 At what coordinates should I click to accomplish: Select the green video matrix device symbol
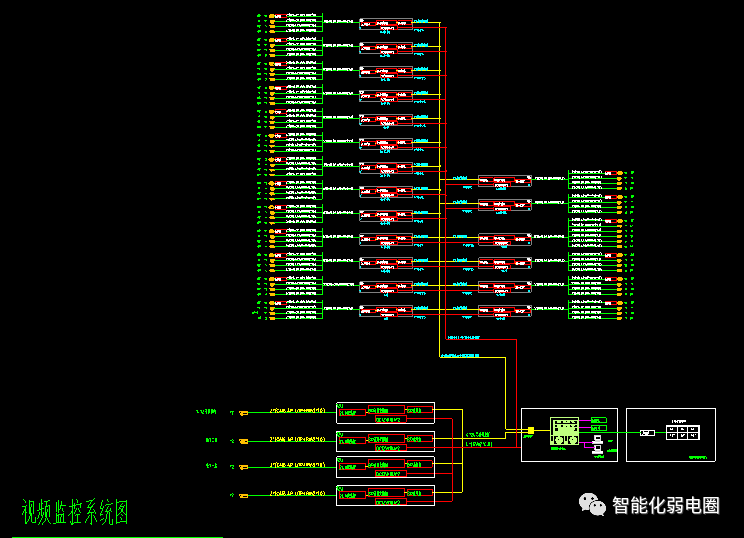pos(564,431)
